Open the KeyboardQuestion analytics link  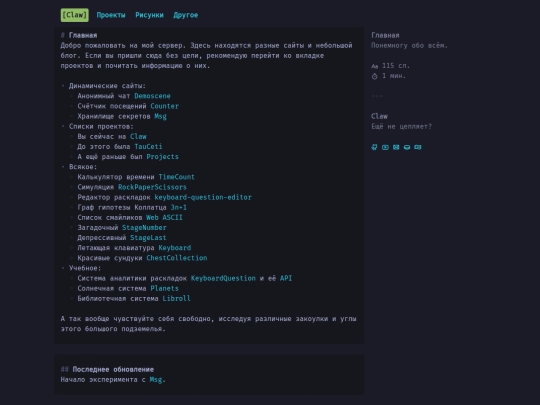tap(223, 278)
